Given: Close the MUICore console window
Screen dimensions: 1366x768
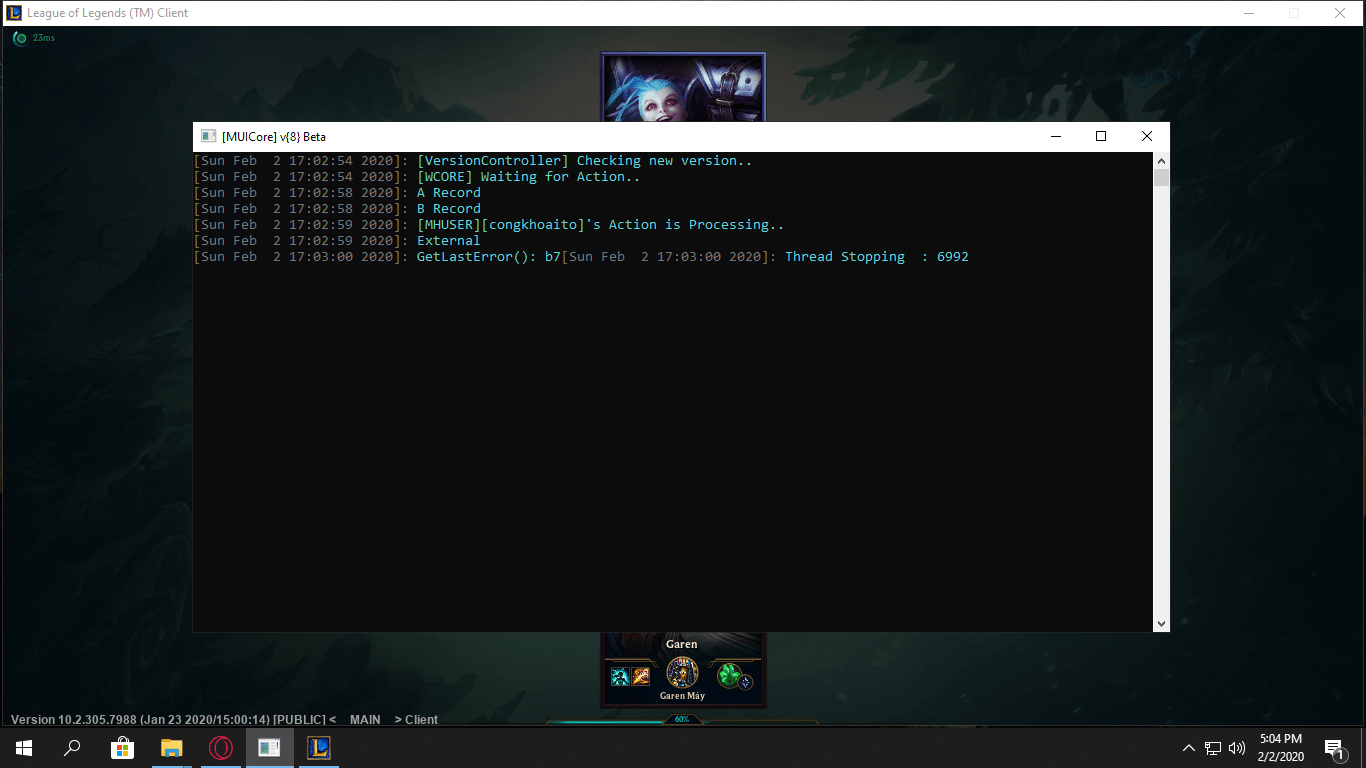Looking at the screenshot, I should [1147, 136].
